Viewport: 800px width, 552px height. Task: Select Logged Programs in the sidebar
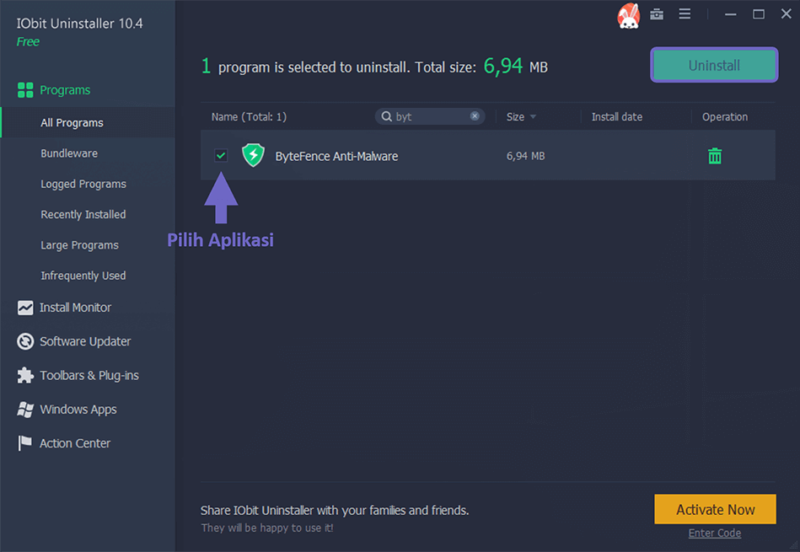tap(83, 184)
